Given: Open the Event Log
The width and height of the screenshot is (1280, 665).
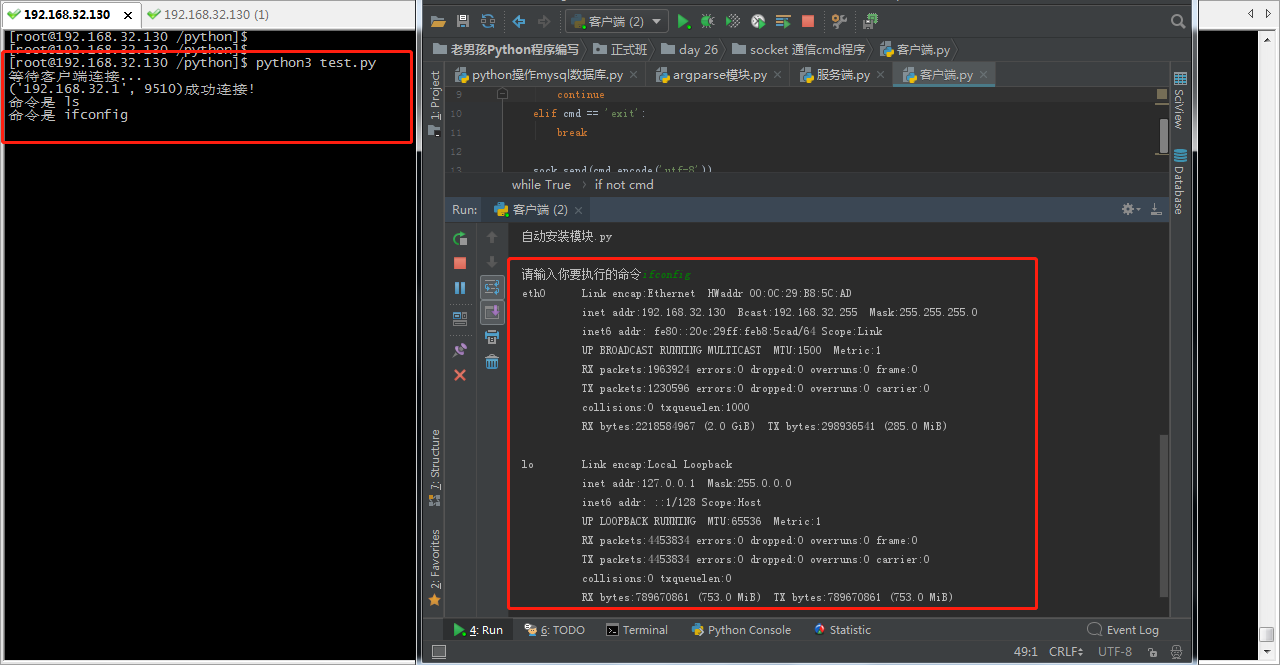Looking at the screenshot, I should (x=1123, y=630).
